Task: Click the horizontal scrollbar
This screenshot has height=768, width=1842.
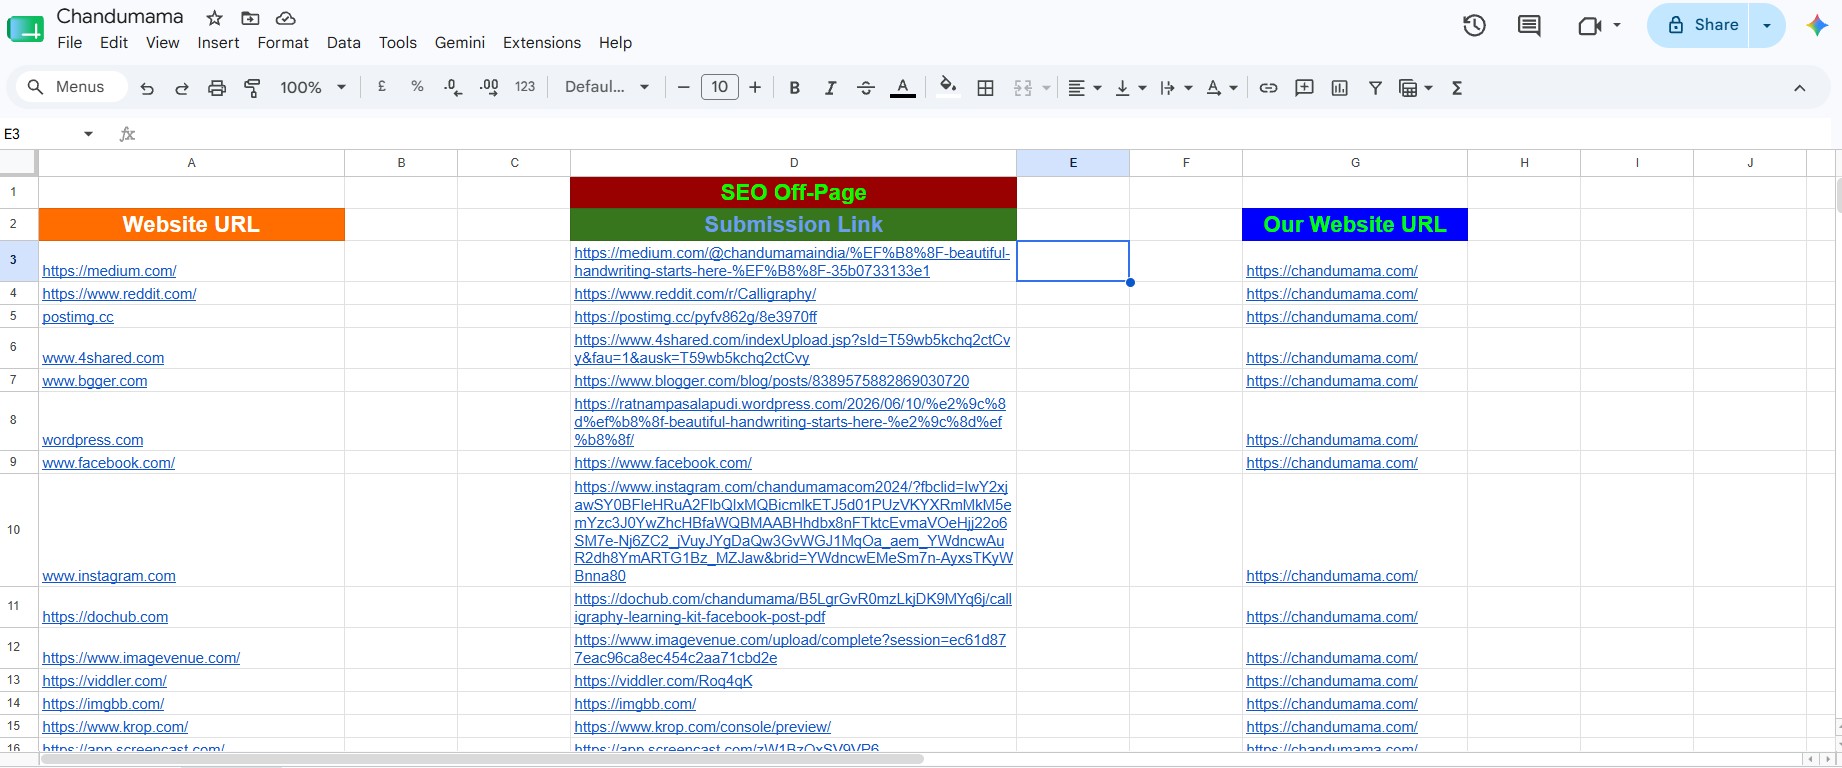Action: (481, 760)
